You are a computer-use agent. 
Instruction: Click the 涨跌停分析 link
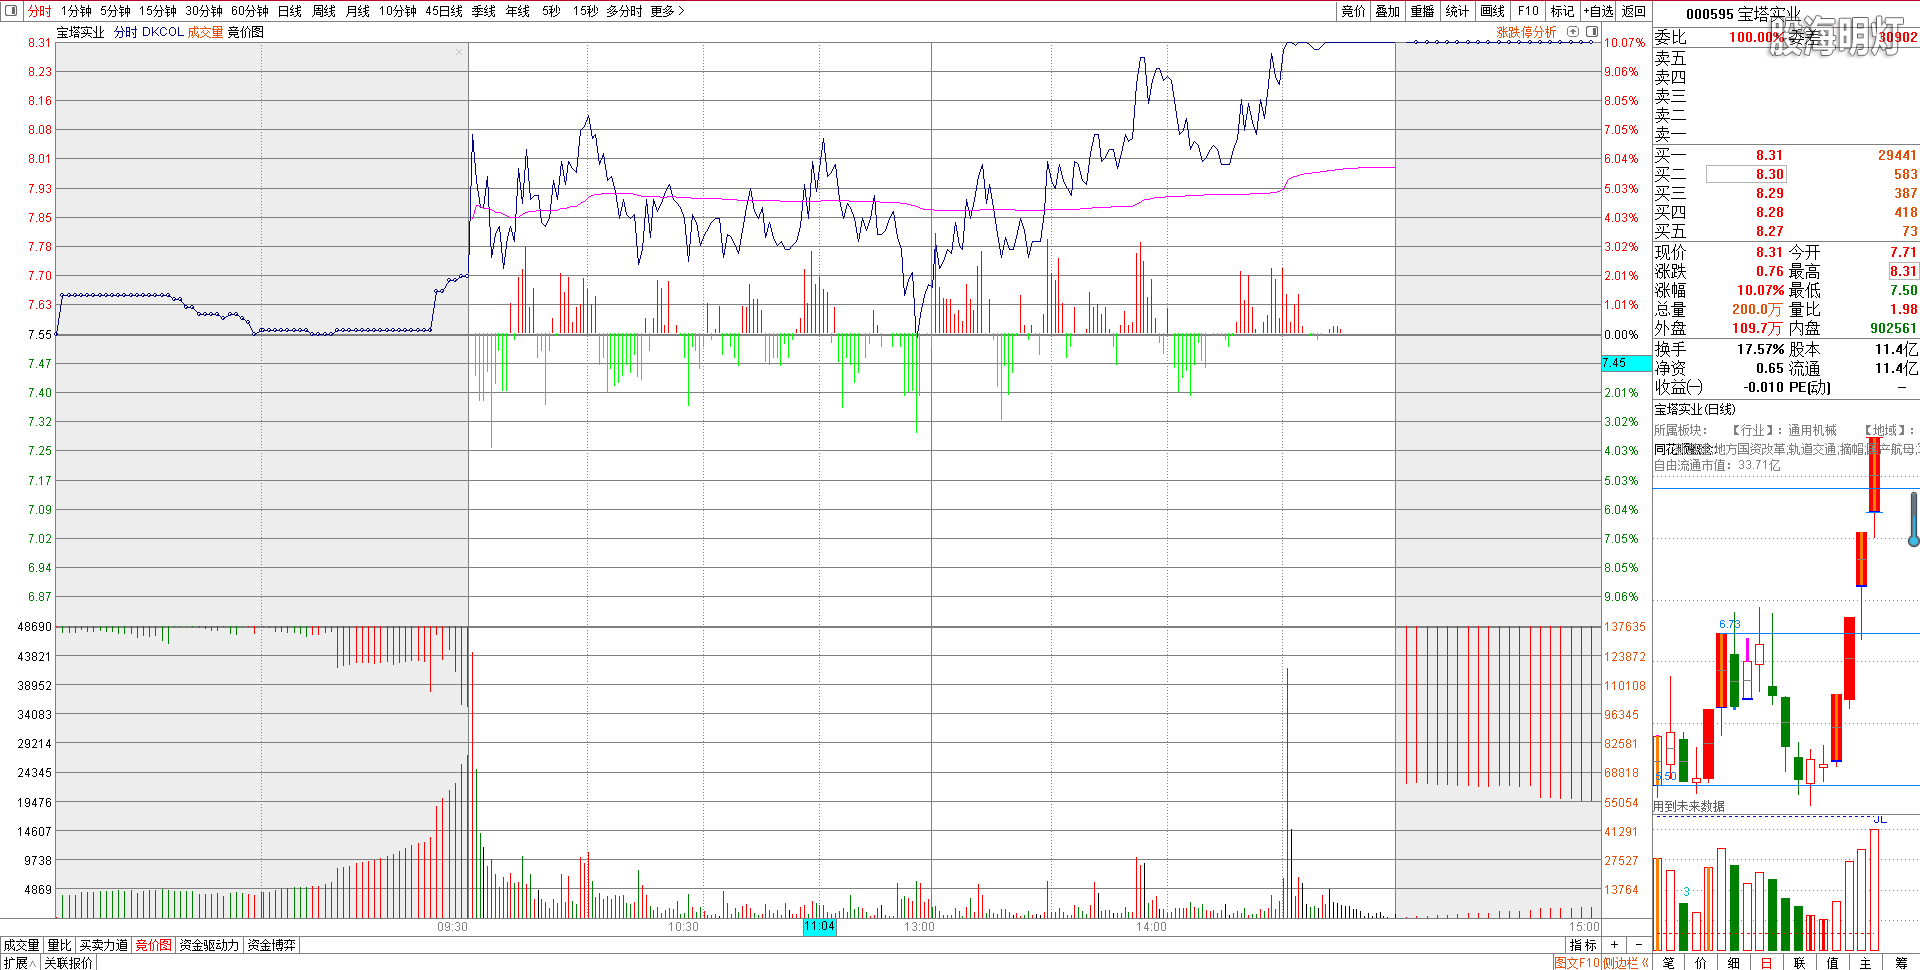pos(1526,32)
